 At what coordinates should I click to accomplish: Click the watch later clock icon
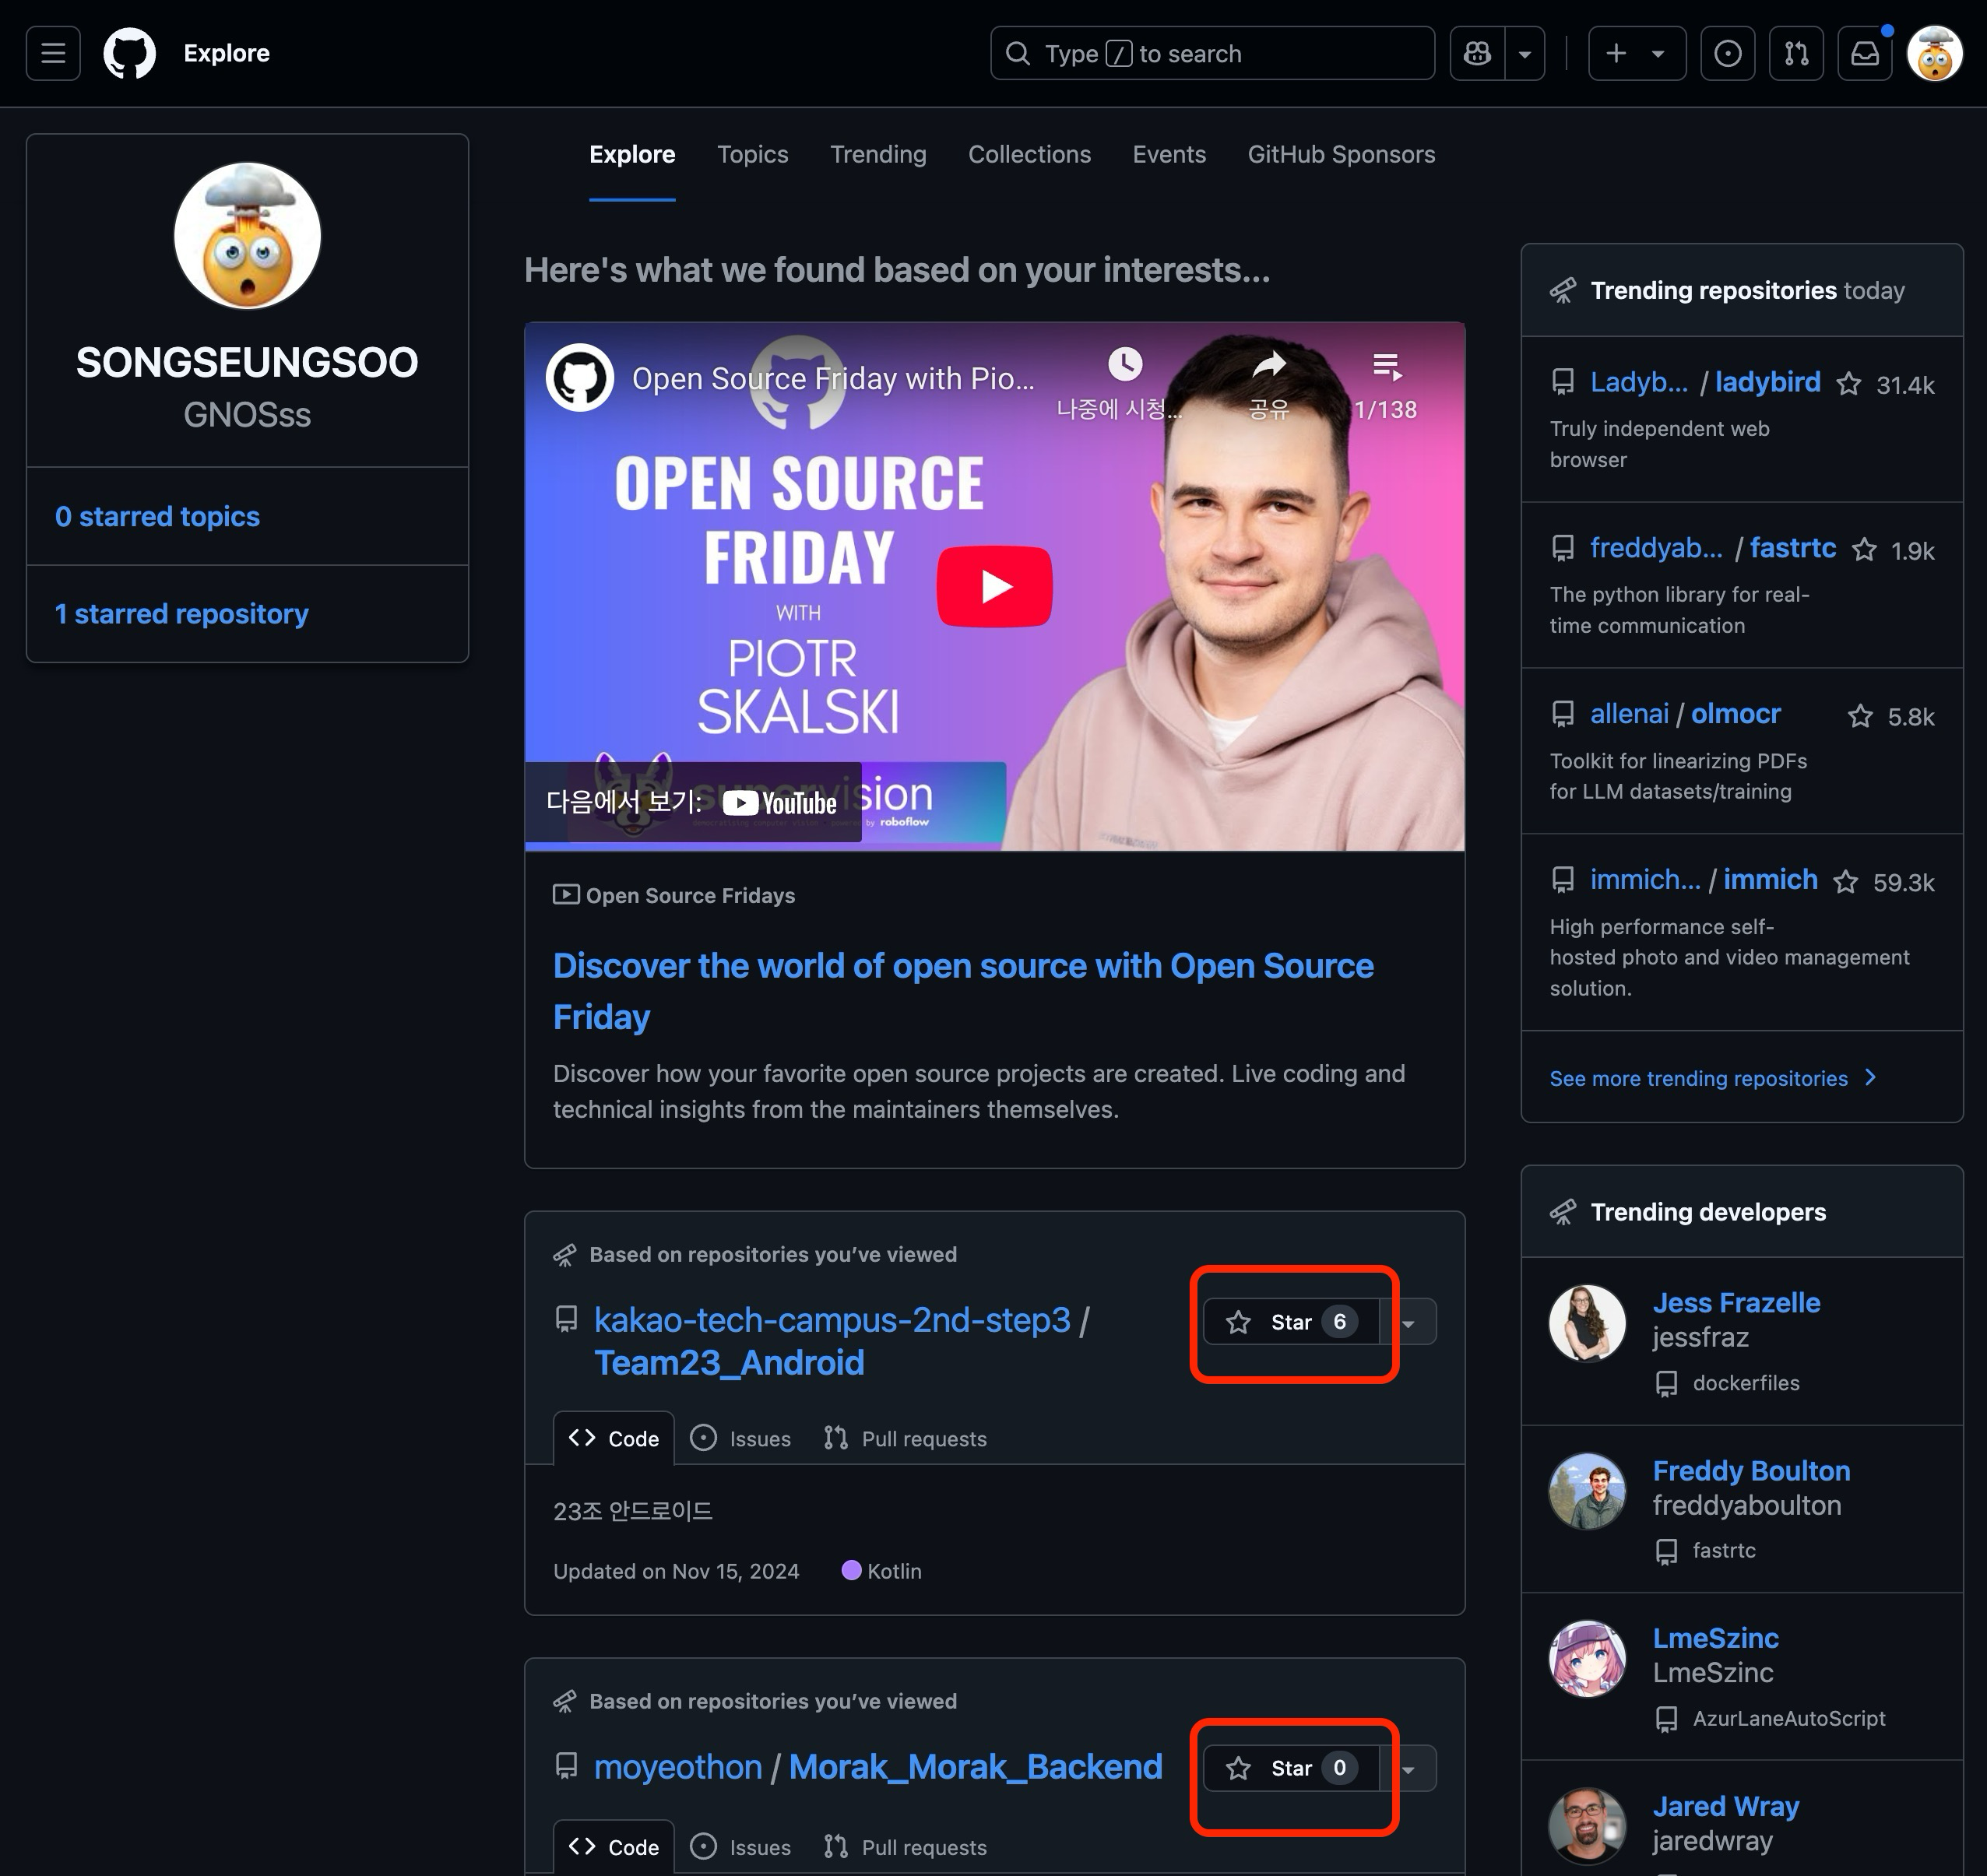point(1124,365)
